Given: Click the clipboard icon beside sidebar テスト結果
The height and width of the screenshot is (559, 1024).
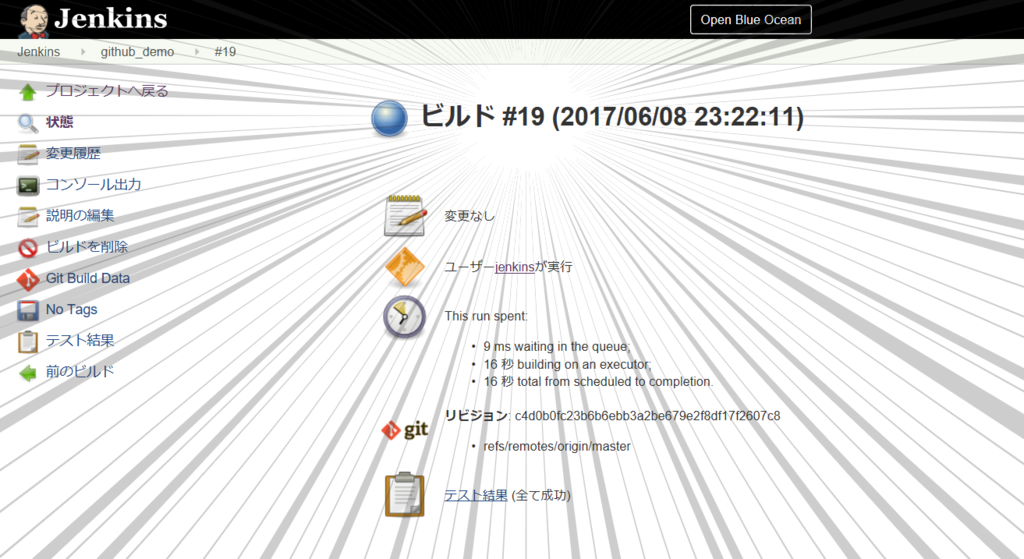Looking at the screenshot, I should pyautogui.click(x=27, y=342).
